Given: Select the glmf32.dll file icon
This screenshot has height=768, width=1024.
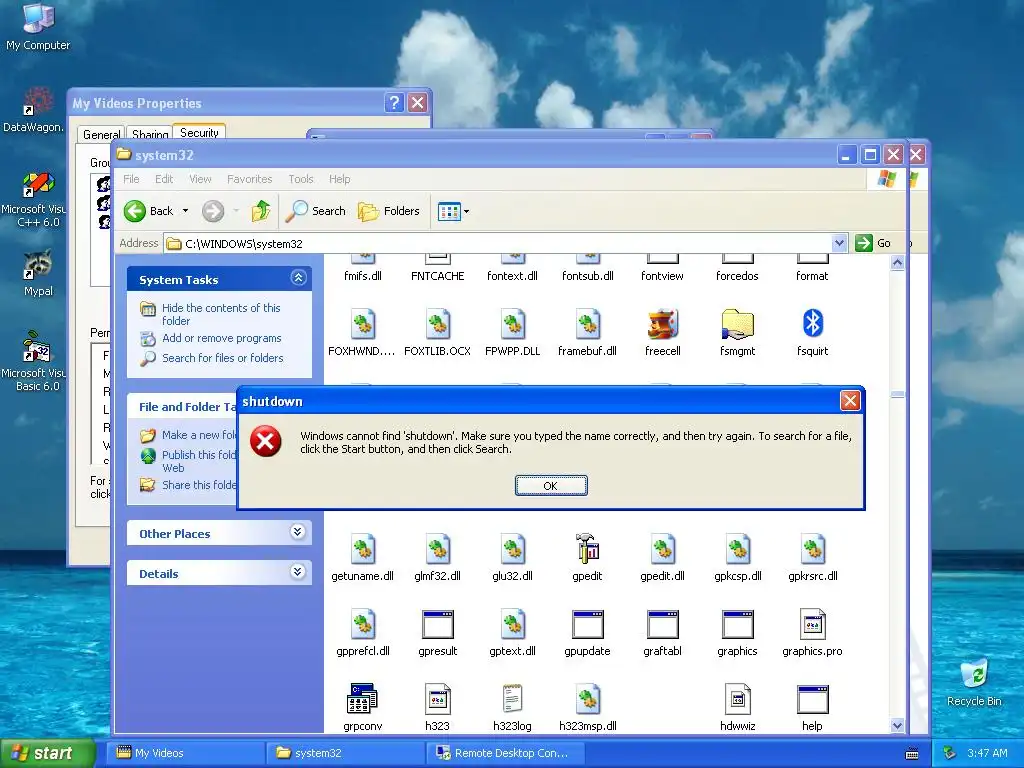Looking at the screenshot, I should tap(438, 549).
